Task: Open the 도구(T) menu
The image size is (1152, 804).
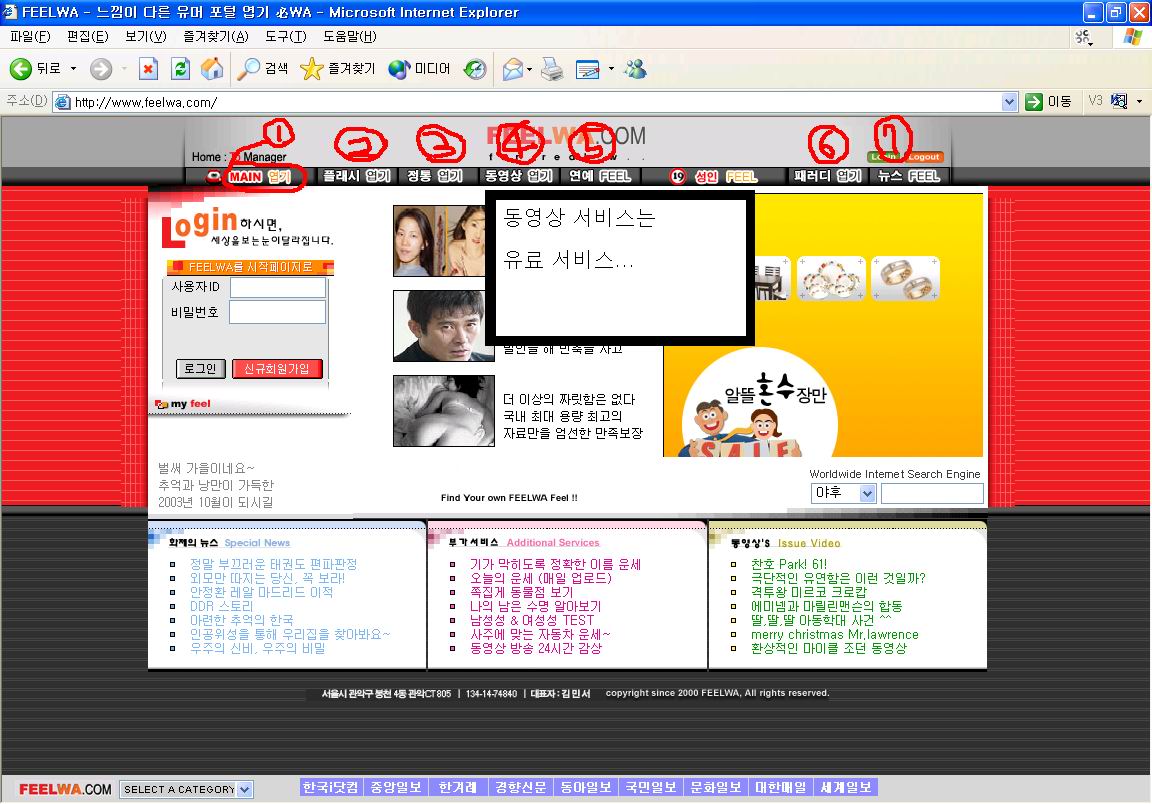Action: tap(286, 36)
